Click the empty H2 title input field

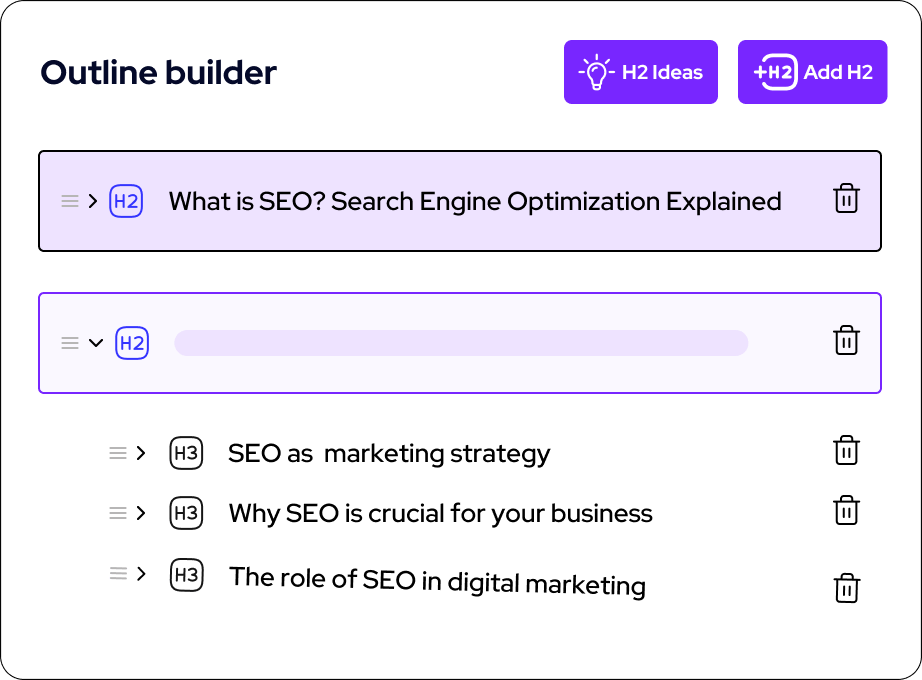[461, 343]
